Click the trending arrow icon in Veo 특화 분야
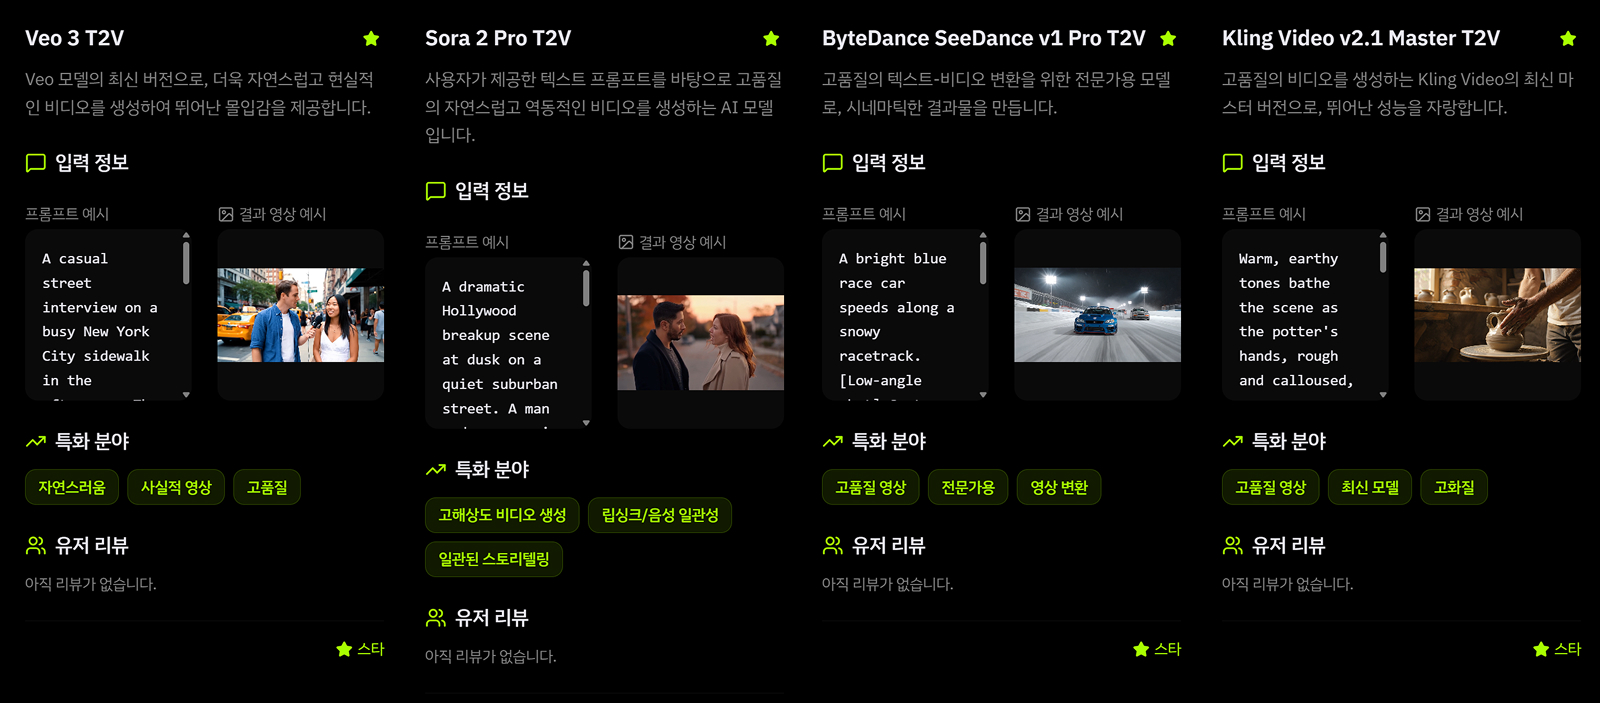The width and height of the screenshot is (1600, 704). pos(36,441)
